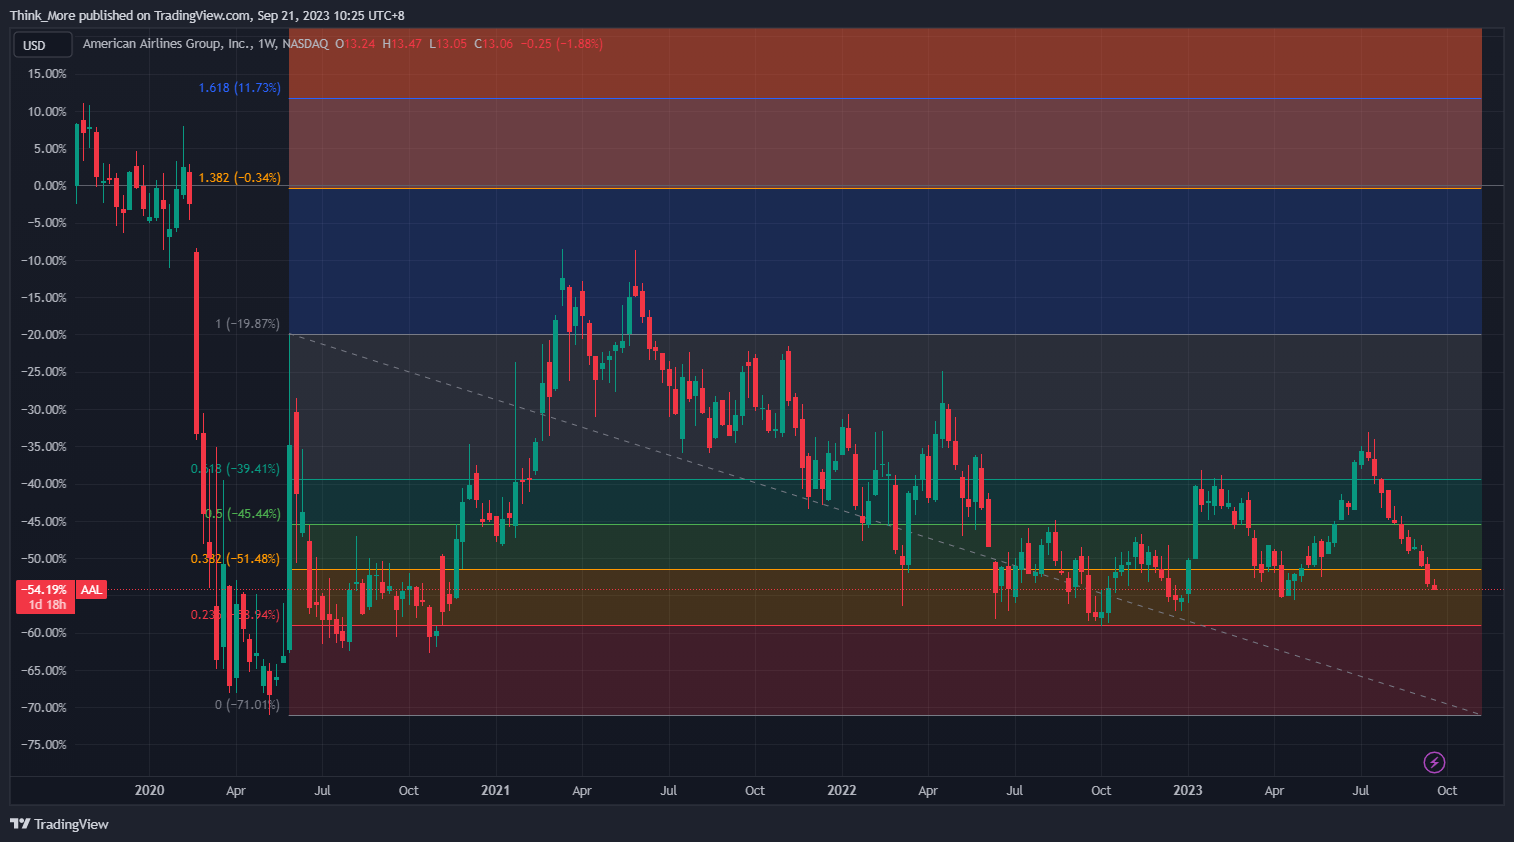Click −40.00% on the price scale

click(x=44, y=484)
